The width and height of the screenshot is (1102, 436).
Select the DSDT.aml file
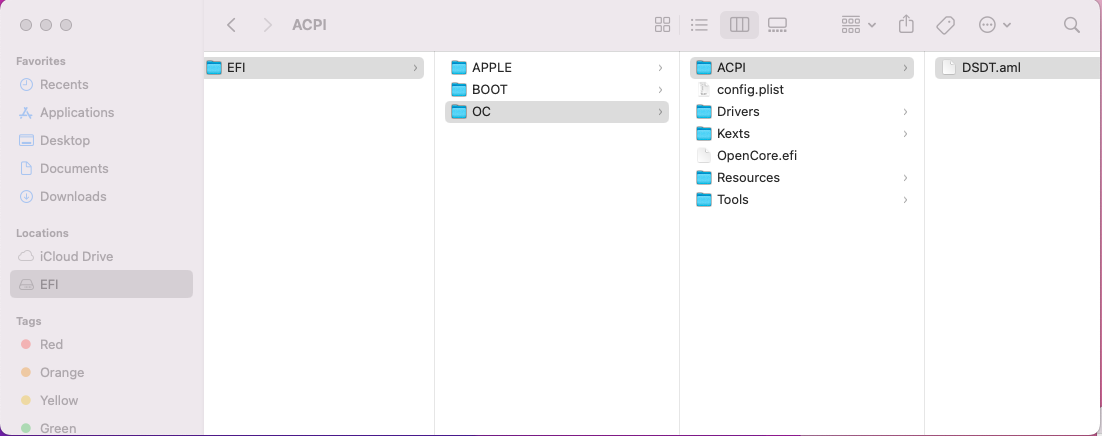[990, 68]
